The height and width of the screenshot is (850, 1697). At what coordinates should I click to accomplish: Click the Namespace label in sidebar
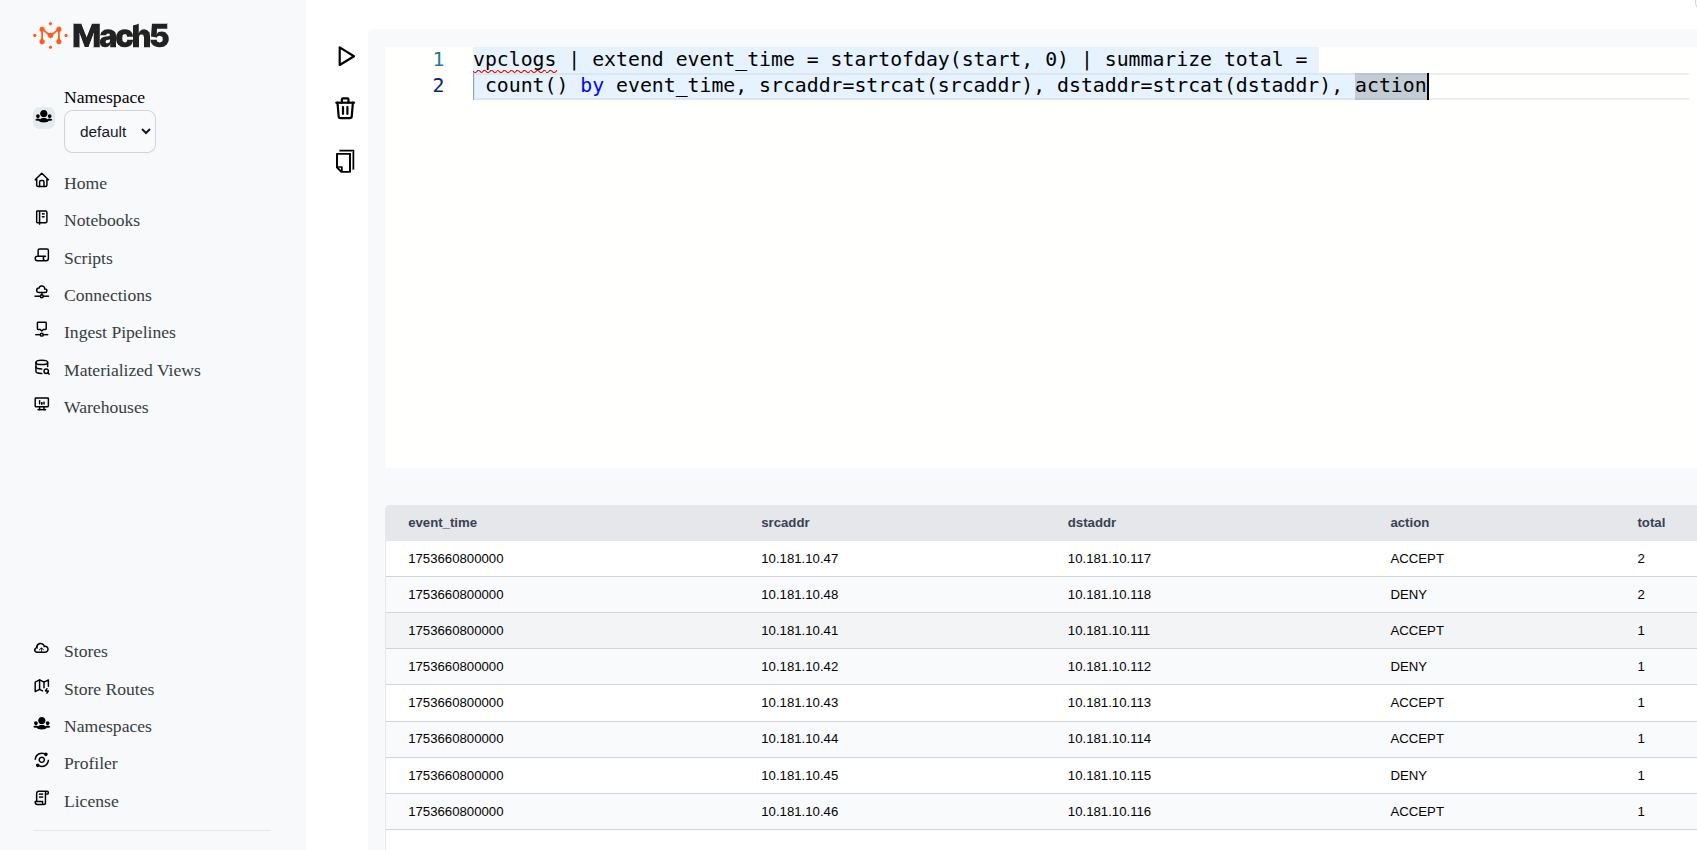[x=104, y=97]
